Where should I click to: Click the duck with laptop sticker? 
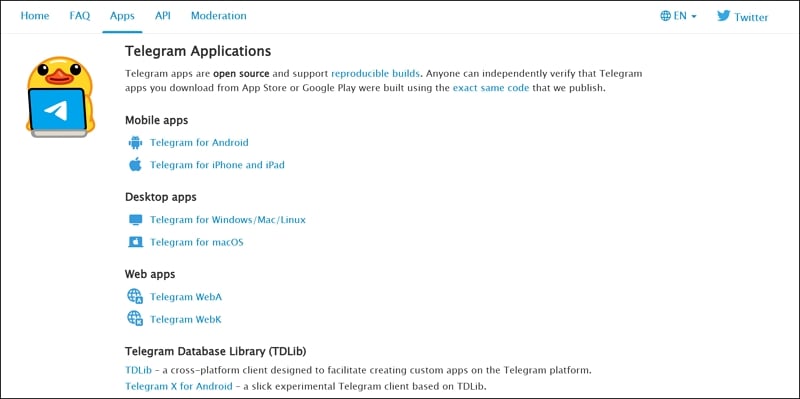pos(60,97)
